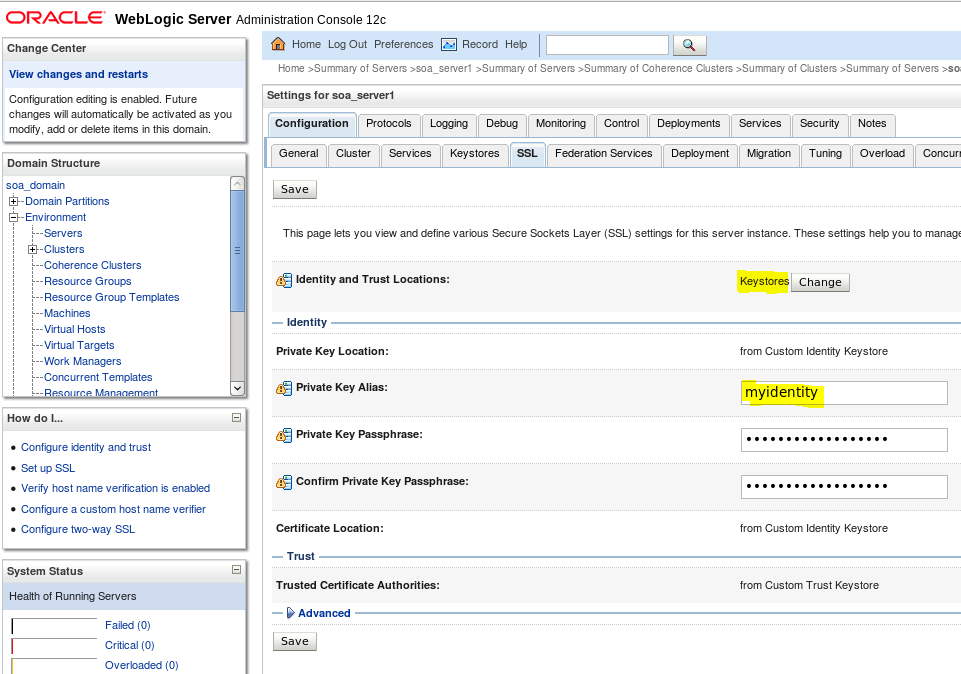Click the highlighted Keystores link
This screenshot has width=961, height=674.
tap(764, 281)
